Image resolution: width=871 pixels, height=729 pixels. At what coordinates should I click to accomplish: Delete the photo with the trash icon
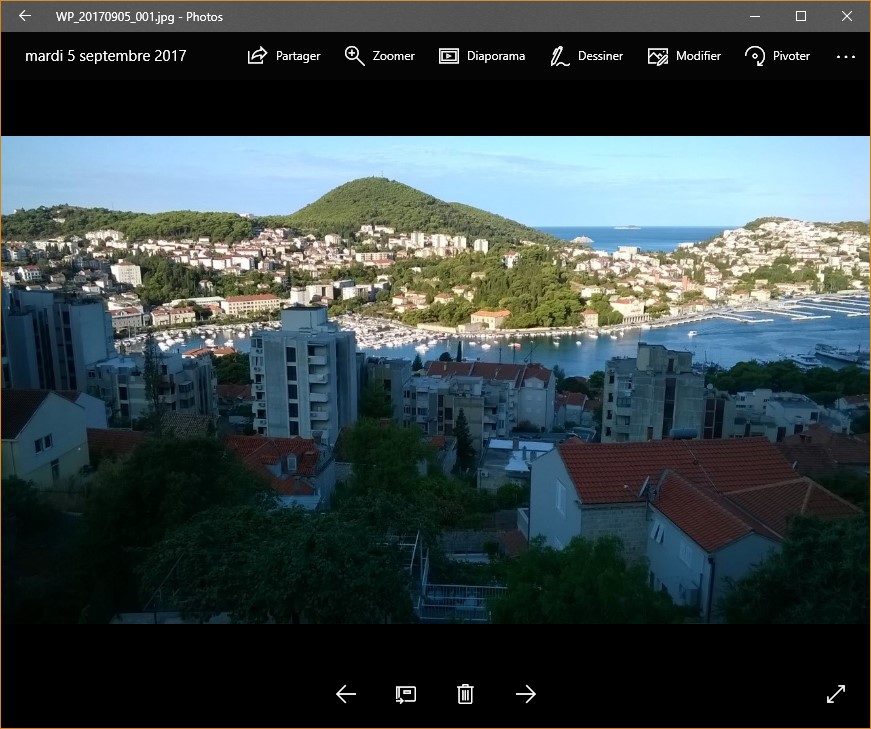465,694
